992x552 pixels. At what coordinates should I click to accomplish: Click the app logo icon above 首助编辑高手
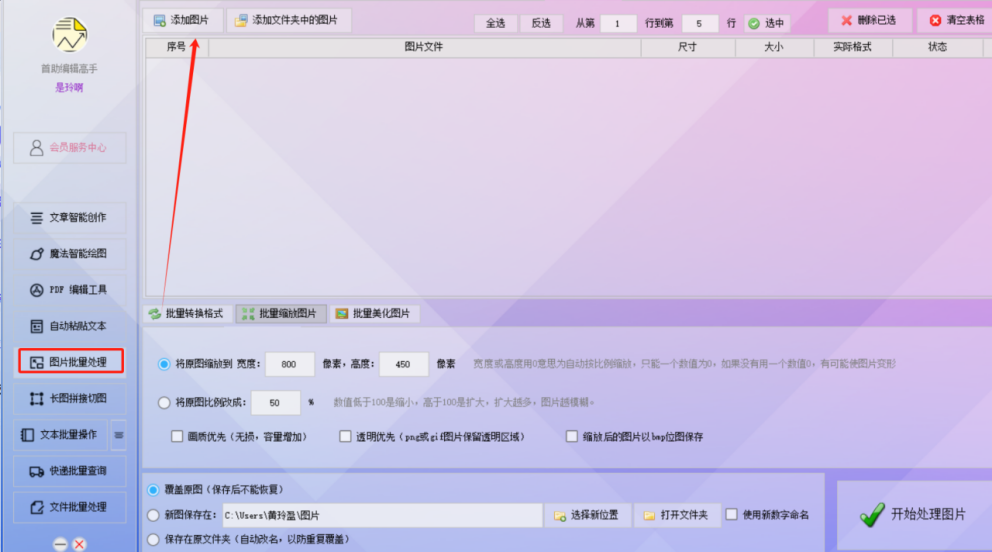(x=70, y=35)
